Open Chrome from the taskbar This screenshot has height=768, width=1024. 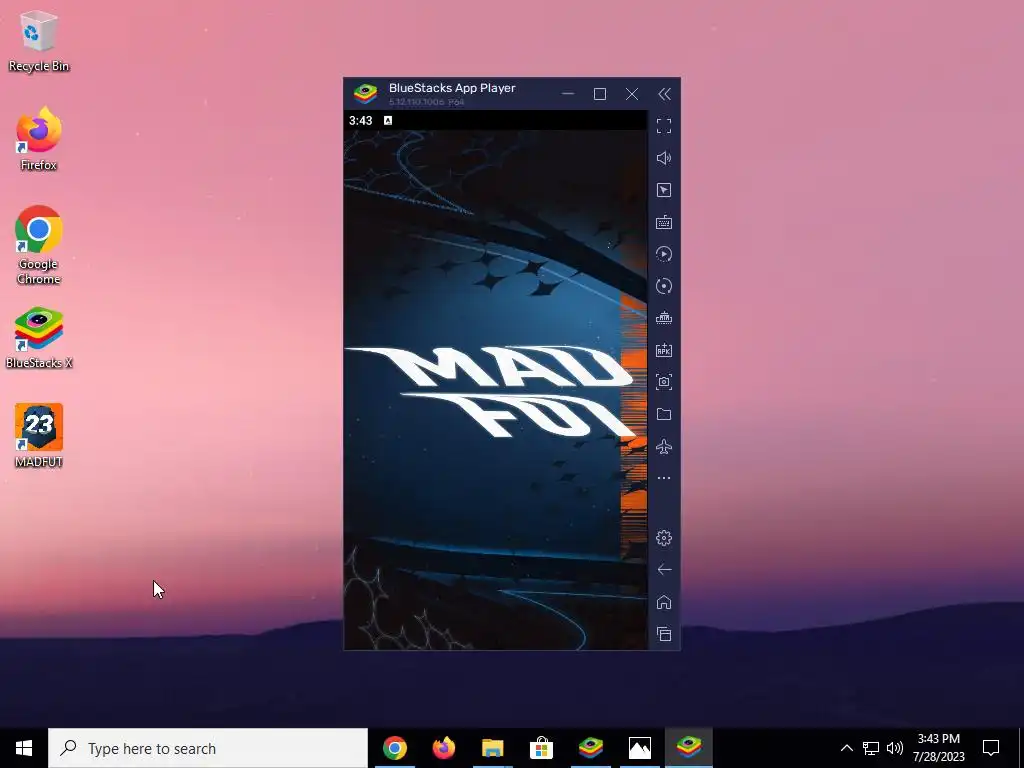(x=394, y=748)
